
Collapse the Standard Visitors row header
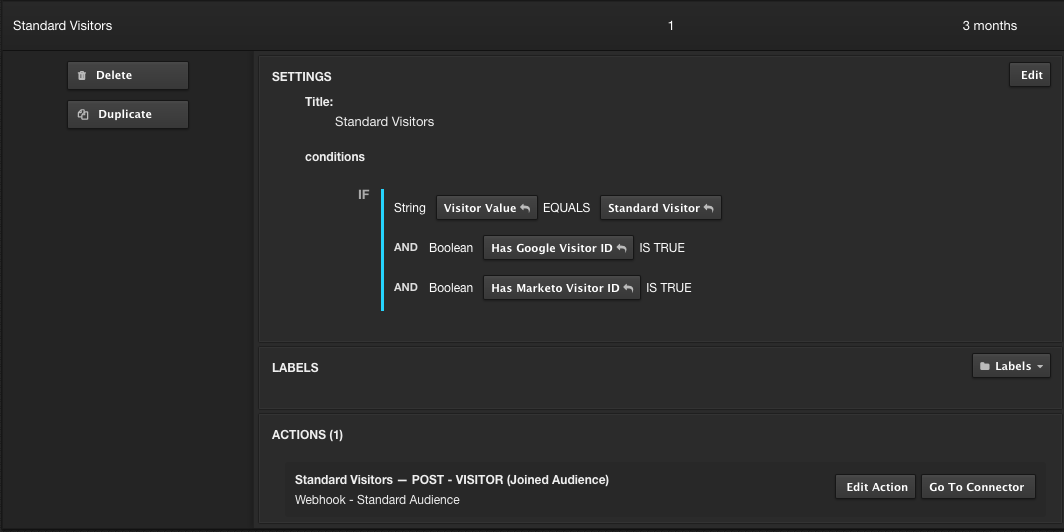(x=62, y=26)
